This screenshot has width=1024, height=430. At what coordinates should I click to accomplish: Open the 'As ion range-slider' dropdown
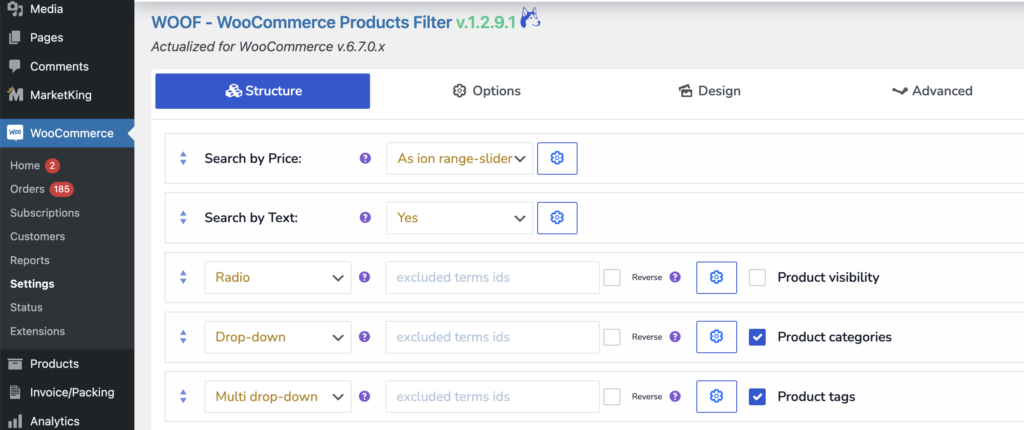click(x=460, y=158)
